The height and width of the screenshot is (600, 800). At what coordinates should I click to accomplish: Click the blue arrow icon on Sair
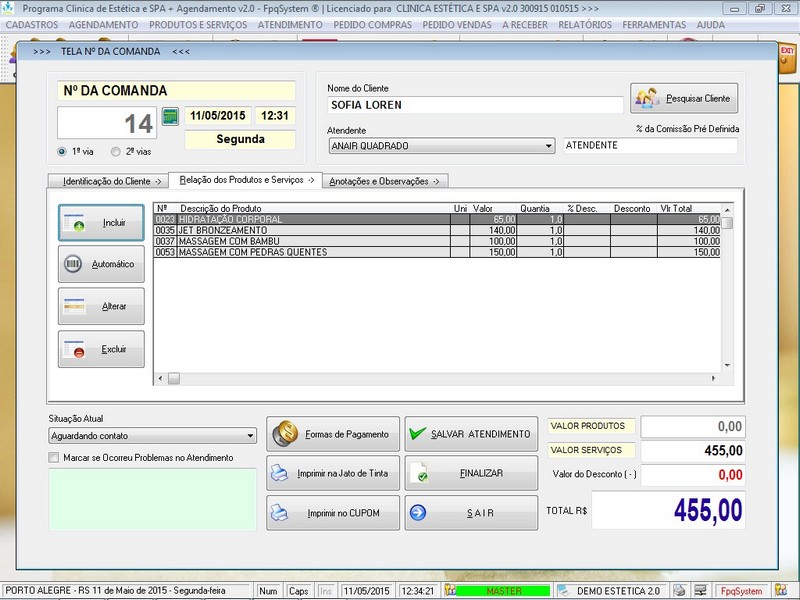[x=418, y=513]
